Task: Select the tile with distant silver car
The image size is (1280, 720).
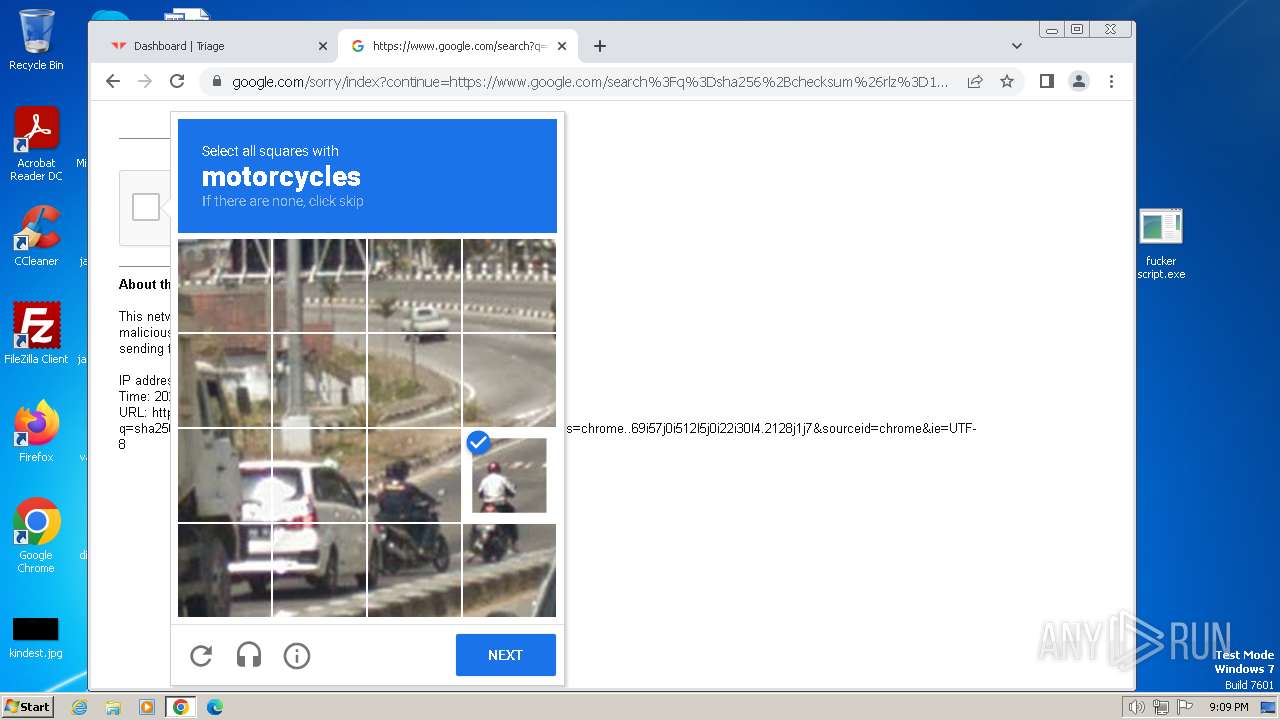Action: [x=414, y=285]
